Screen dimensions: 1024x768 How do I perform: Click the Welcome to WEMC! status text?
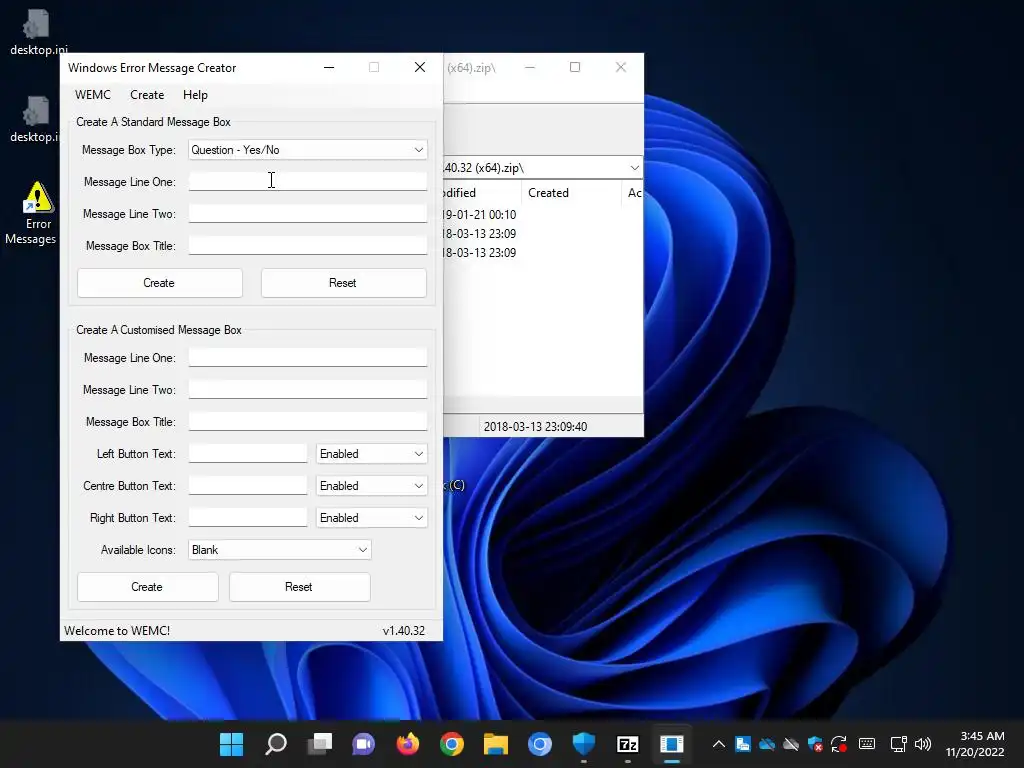(x=117, y=631)
